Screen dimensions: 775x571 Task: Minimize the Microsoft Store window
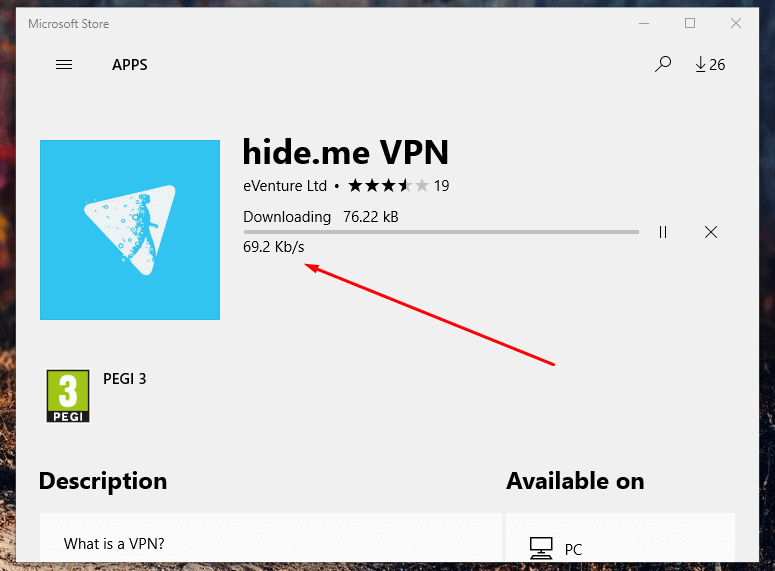click(644, 23)
